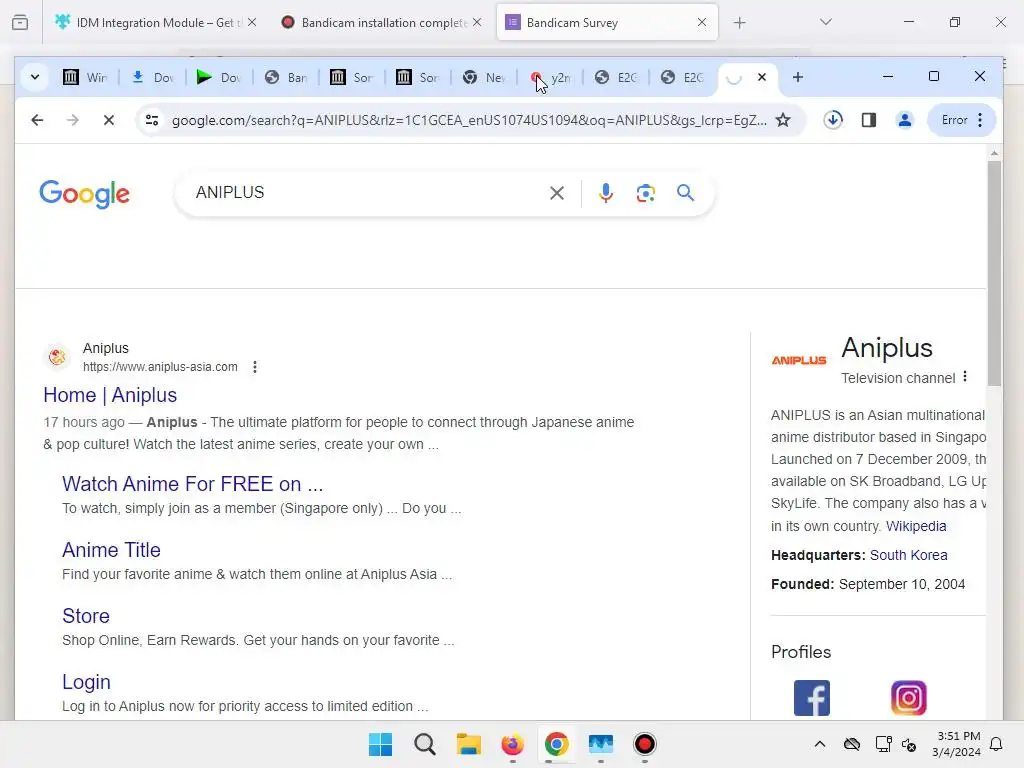Open File Explorer from the taskbar
The image size is (1024, 768).
[468, 744]
